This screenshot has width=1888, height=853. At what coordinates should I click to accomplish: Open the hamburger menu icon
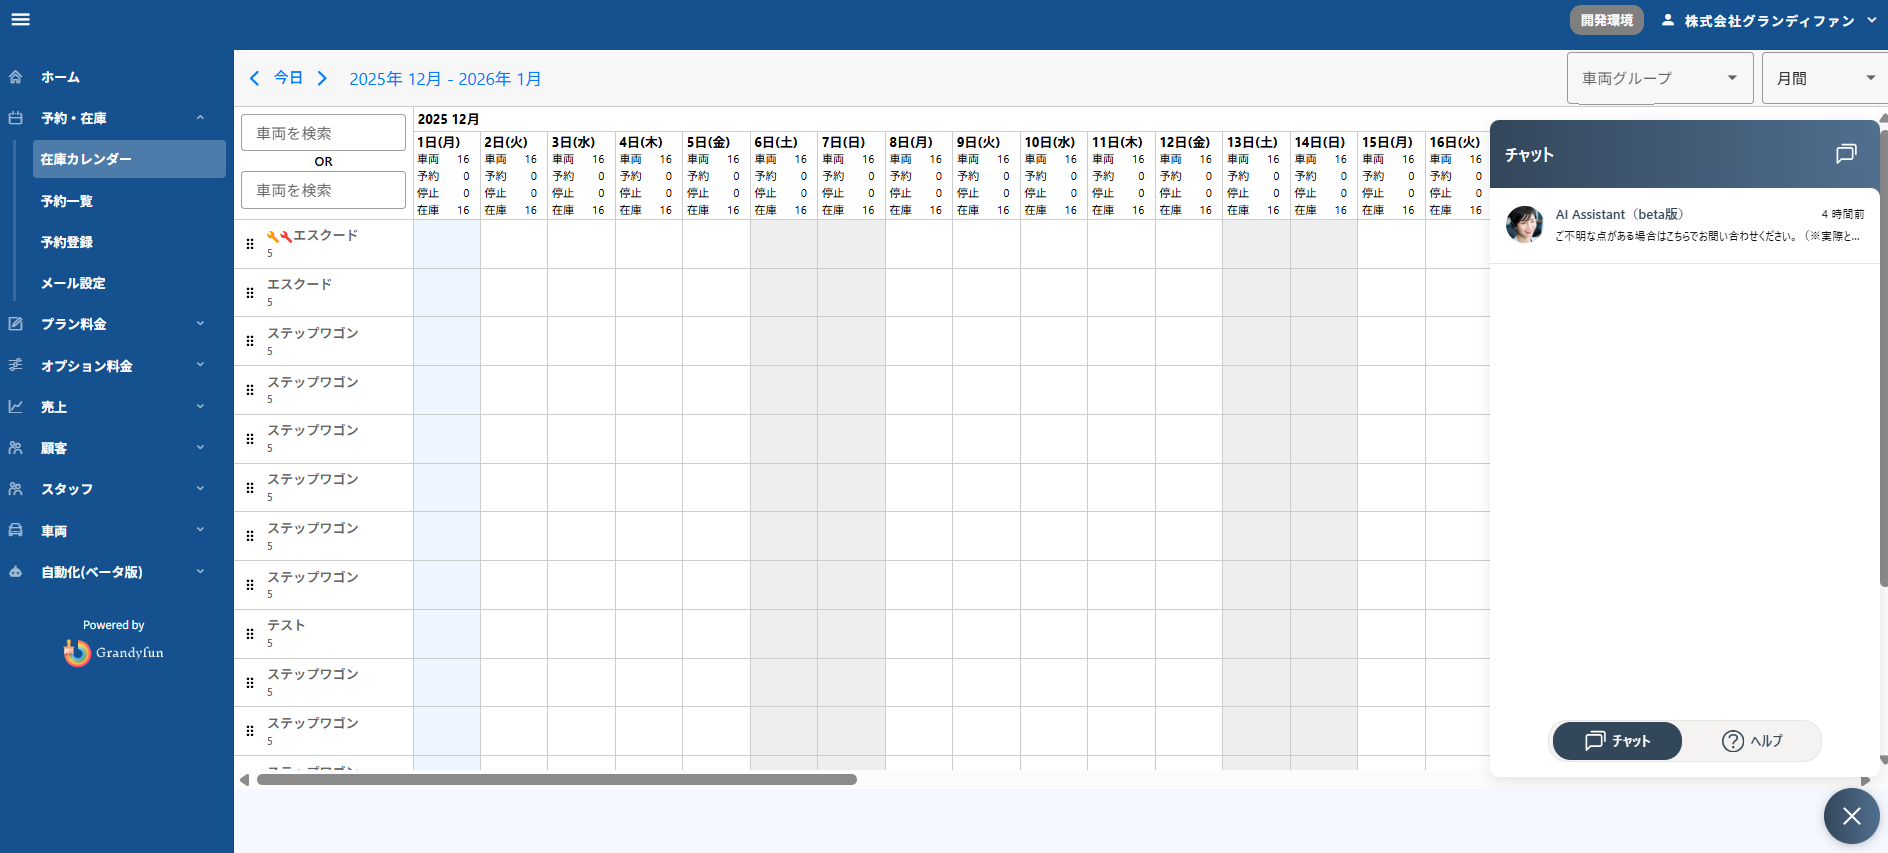tap(20, 20)
